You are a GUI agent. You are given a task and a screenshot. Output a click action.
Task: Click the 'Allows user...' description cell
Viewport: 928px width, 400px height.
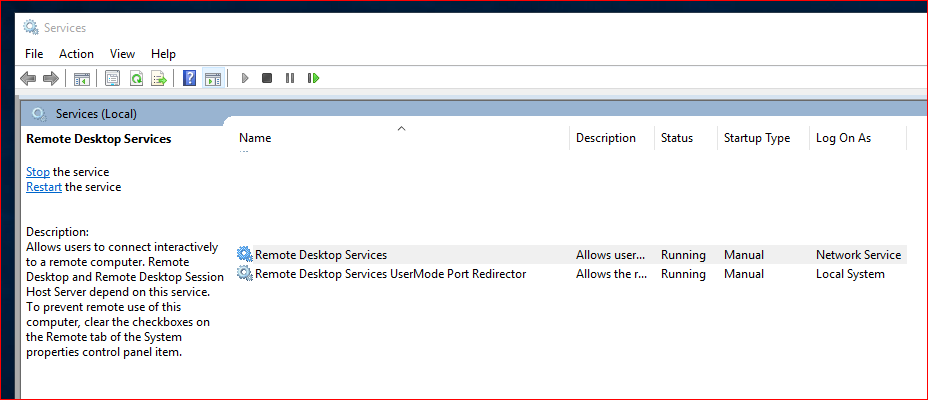(x=611, y=255)
